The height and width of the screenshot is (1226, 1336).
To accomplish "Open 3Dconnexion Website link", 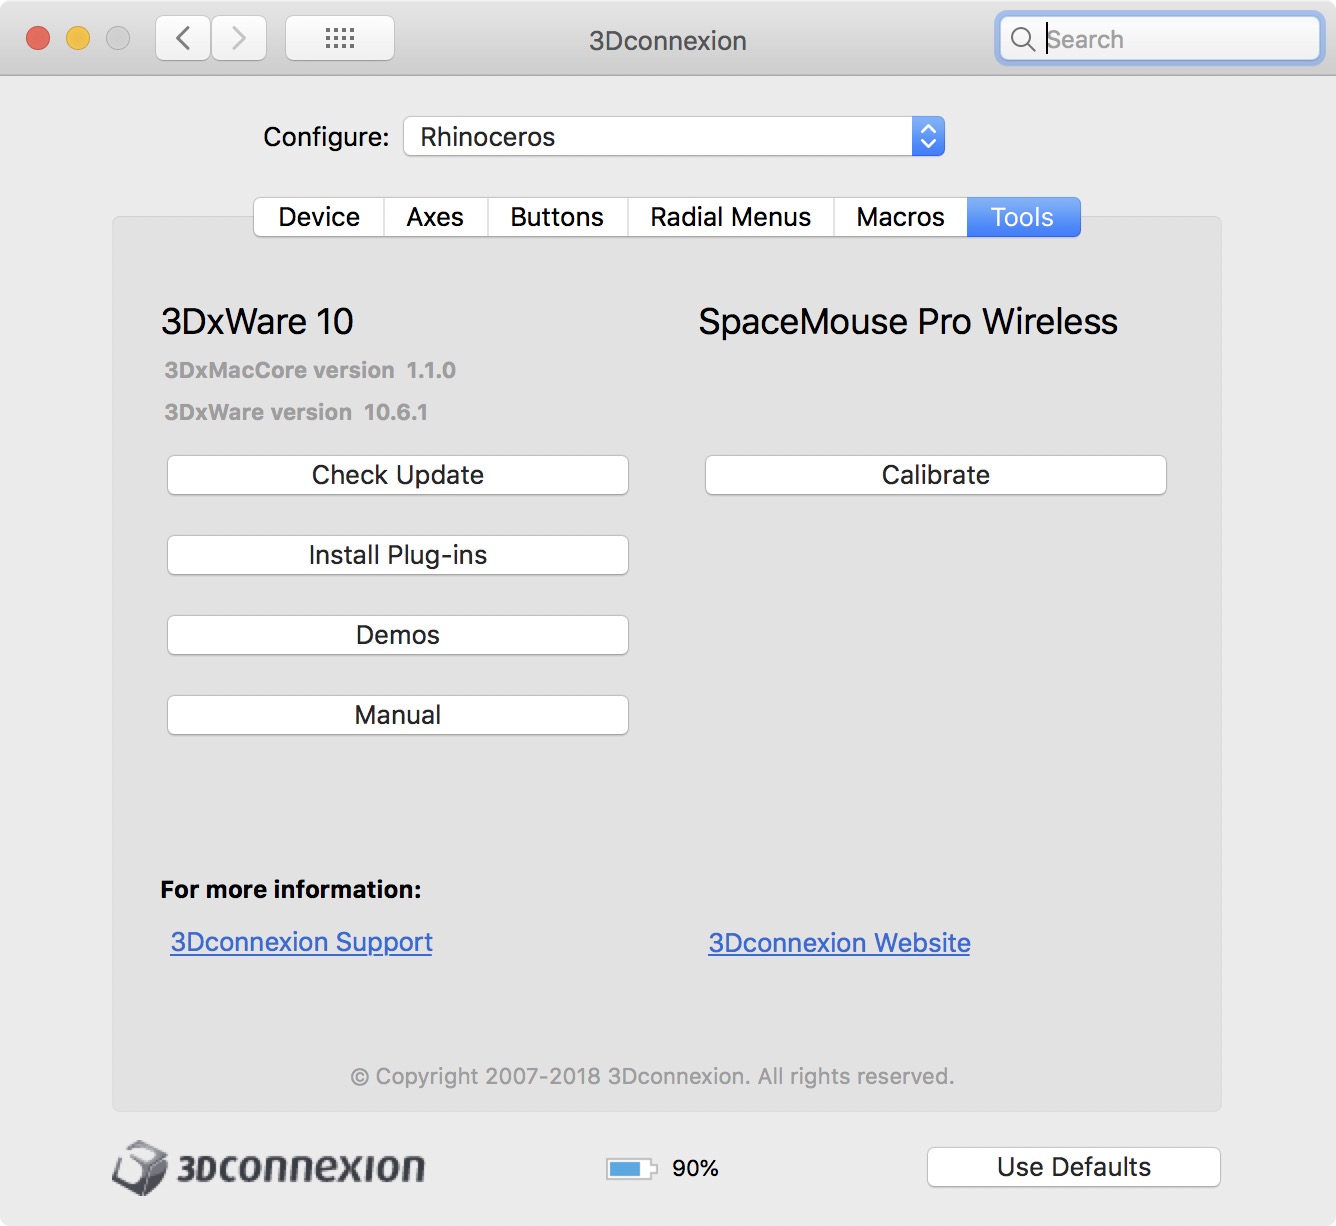I will point(839,943).
